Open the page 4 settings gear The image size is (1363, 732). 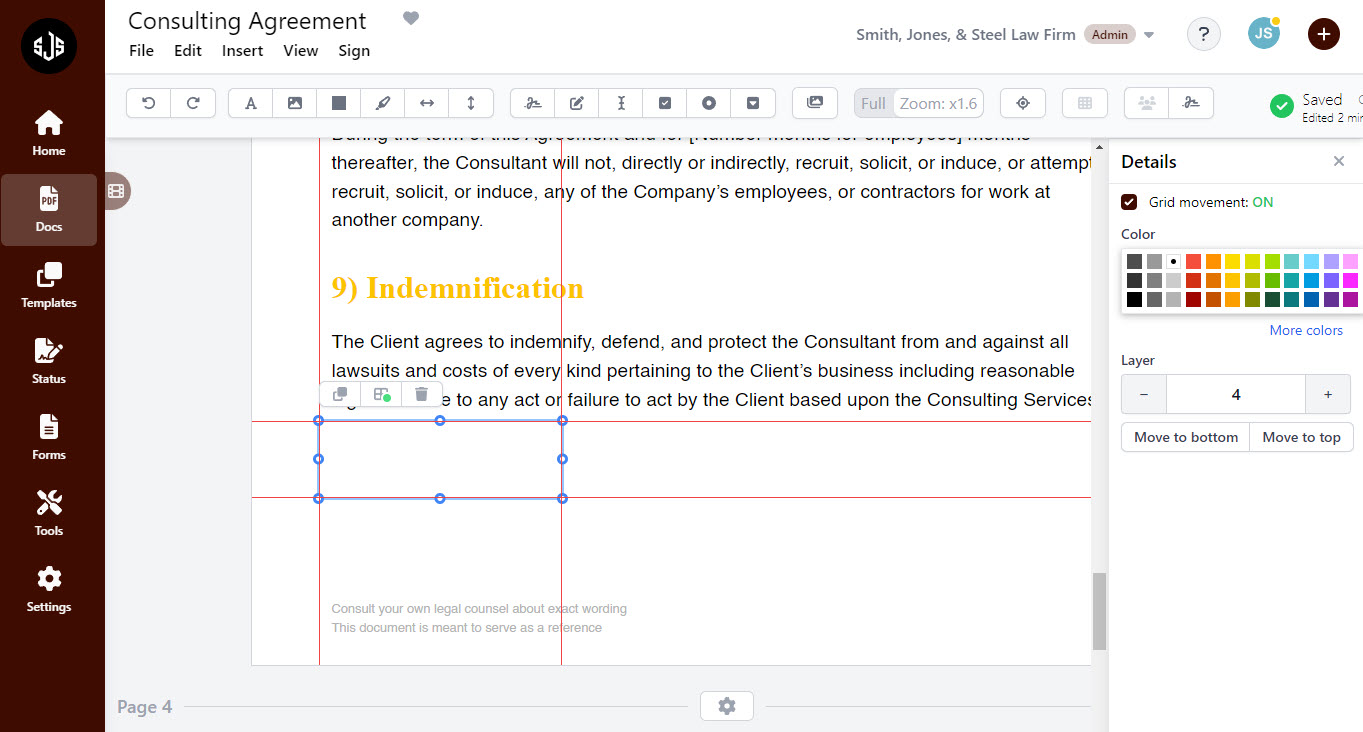click(x=727, y=706)
